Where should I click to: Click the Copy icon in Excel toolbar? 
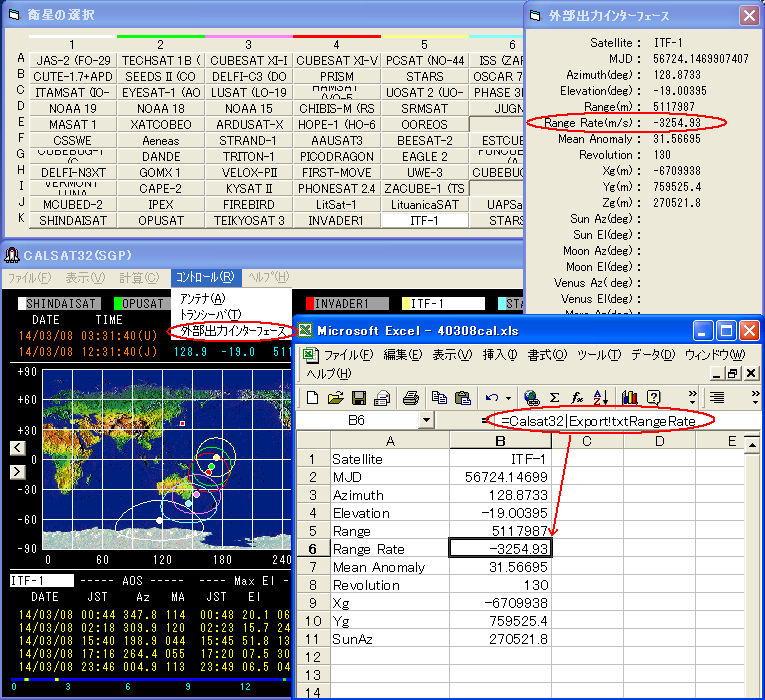click(439, 398)
